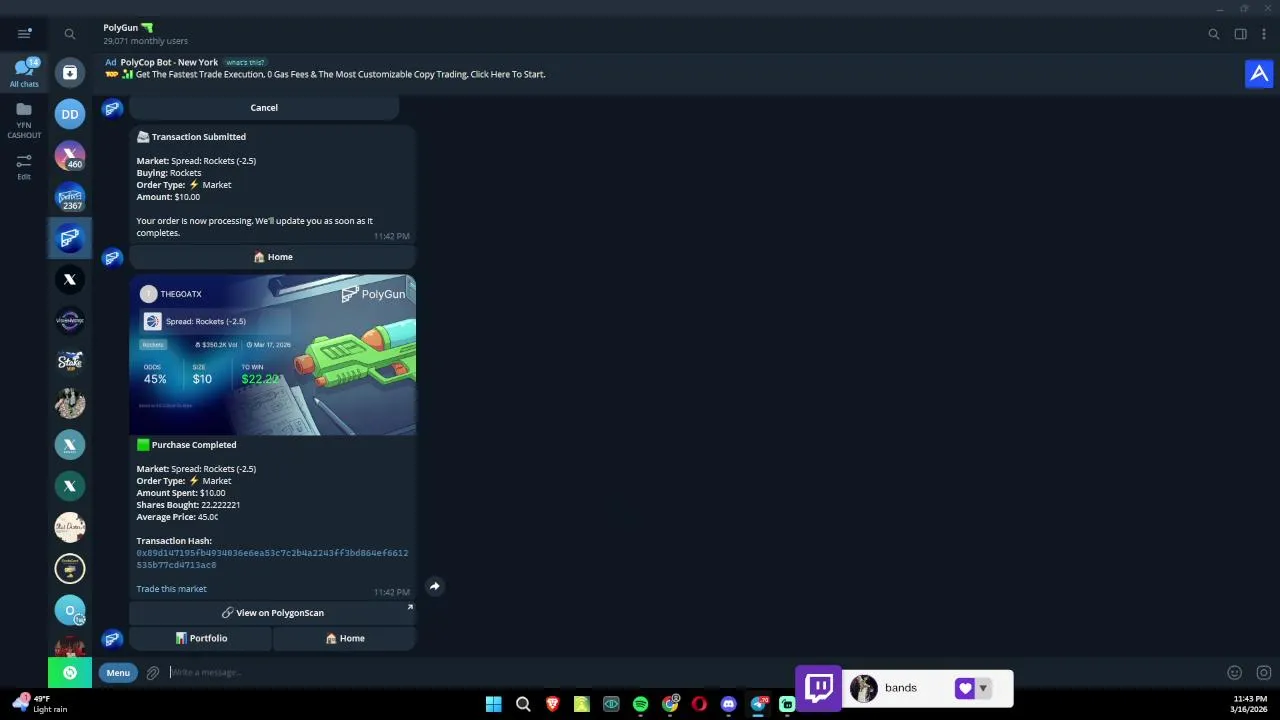Click the transaction hash link
This screenshot has height=720, width=1280.
[x=272, y=559]
